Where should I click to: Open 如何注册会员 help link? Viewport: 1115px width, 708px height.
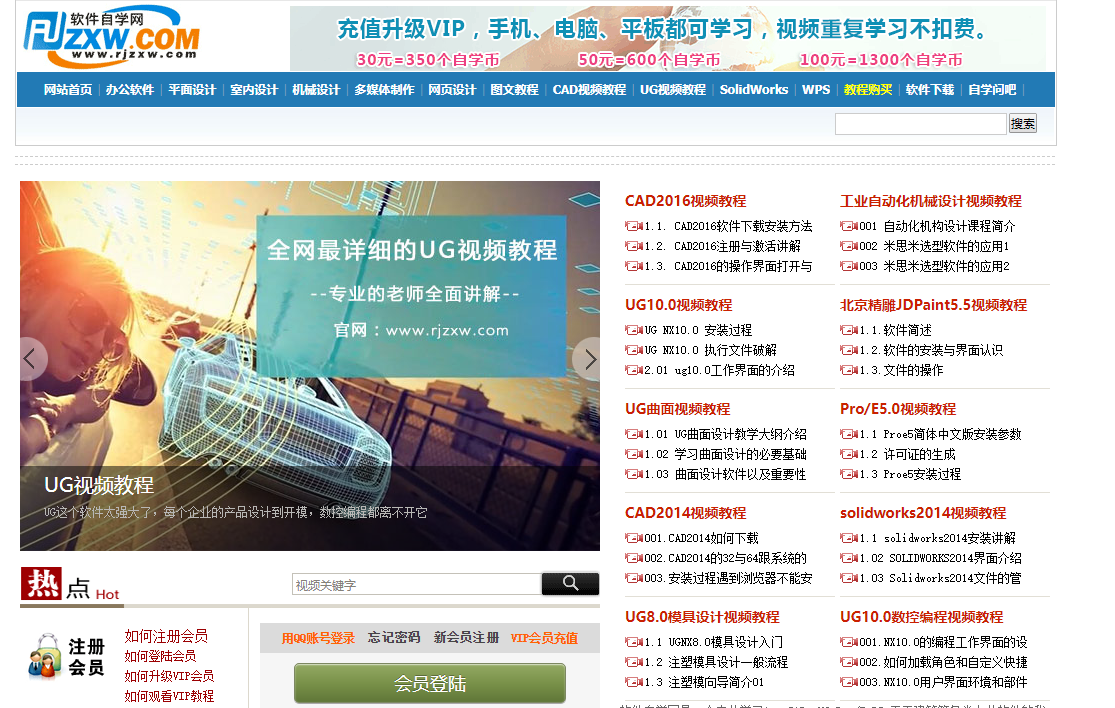click(166, 636)
